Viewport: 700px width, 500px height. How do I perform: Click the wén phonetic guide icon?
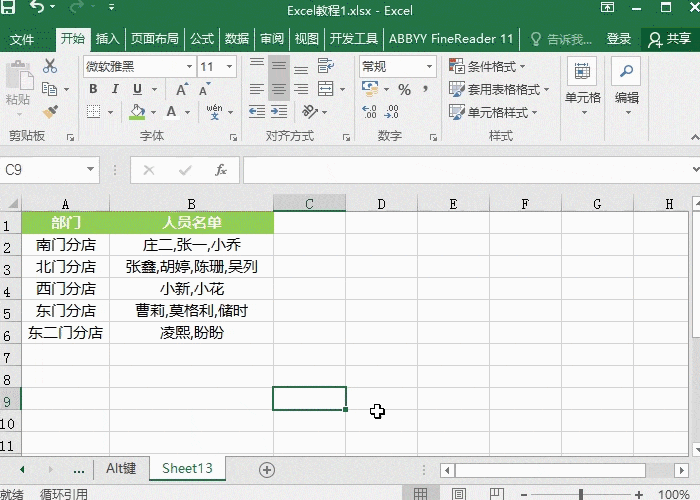214,112
